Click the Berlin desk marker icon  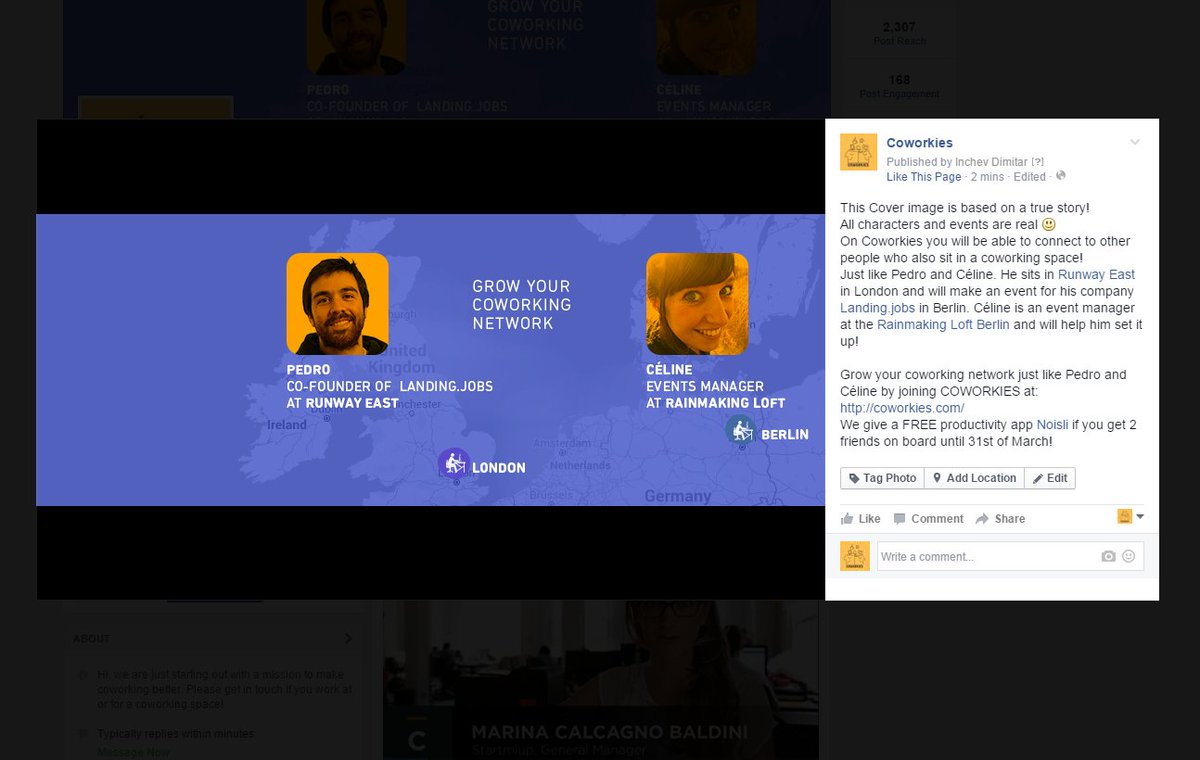[741, 430]
